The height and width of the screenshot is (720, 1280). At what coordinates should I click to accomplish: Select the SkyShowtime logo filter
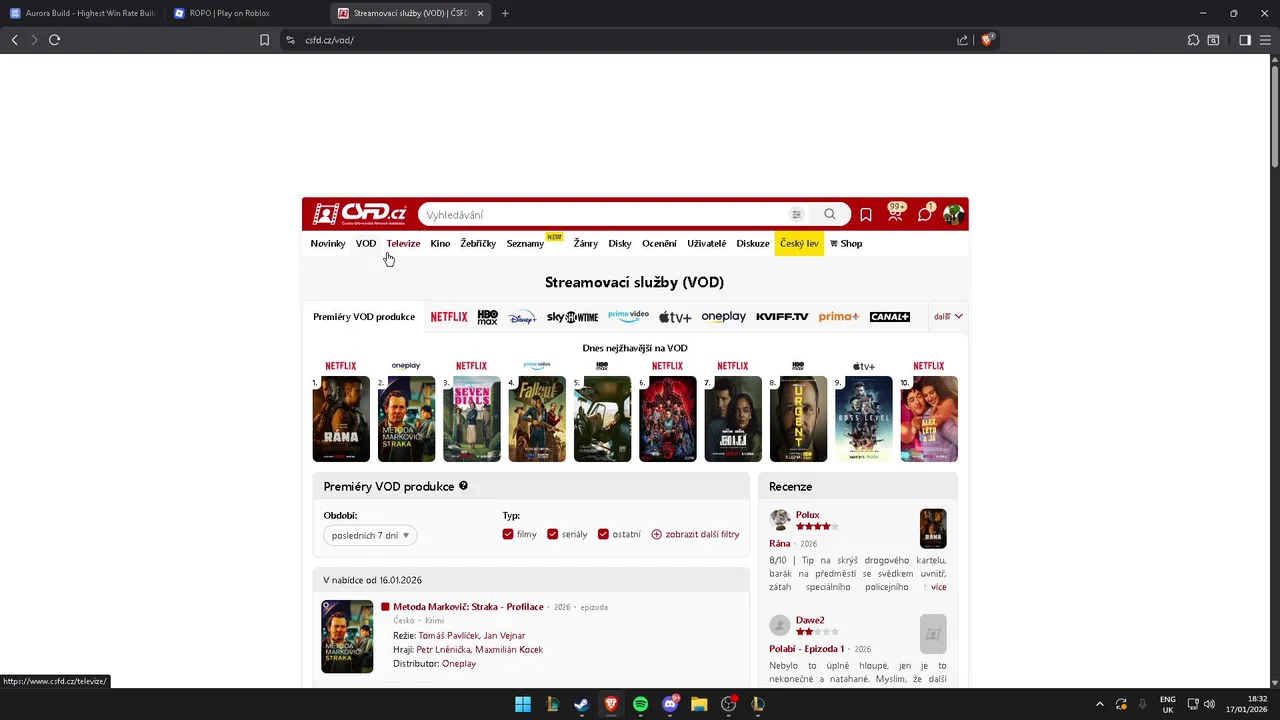point(572,317)
